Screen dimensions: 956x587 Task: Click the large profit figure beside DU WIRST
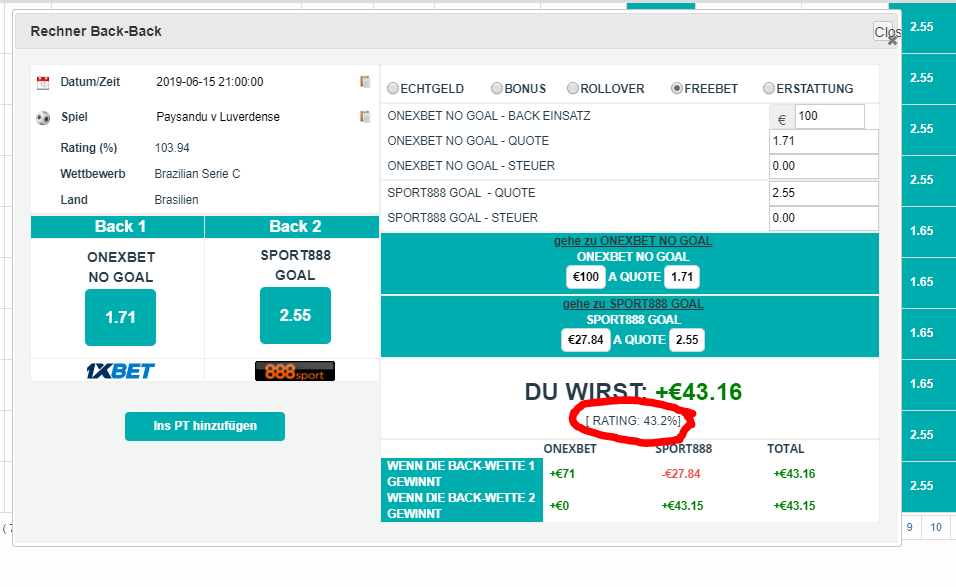(698, 392)
